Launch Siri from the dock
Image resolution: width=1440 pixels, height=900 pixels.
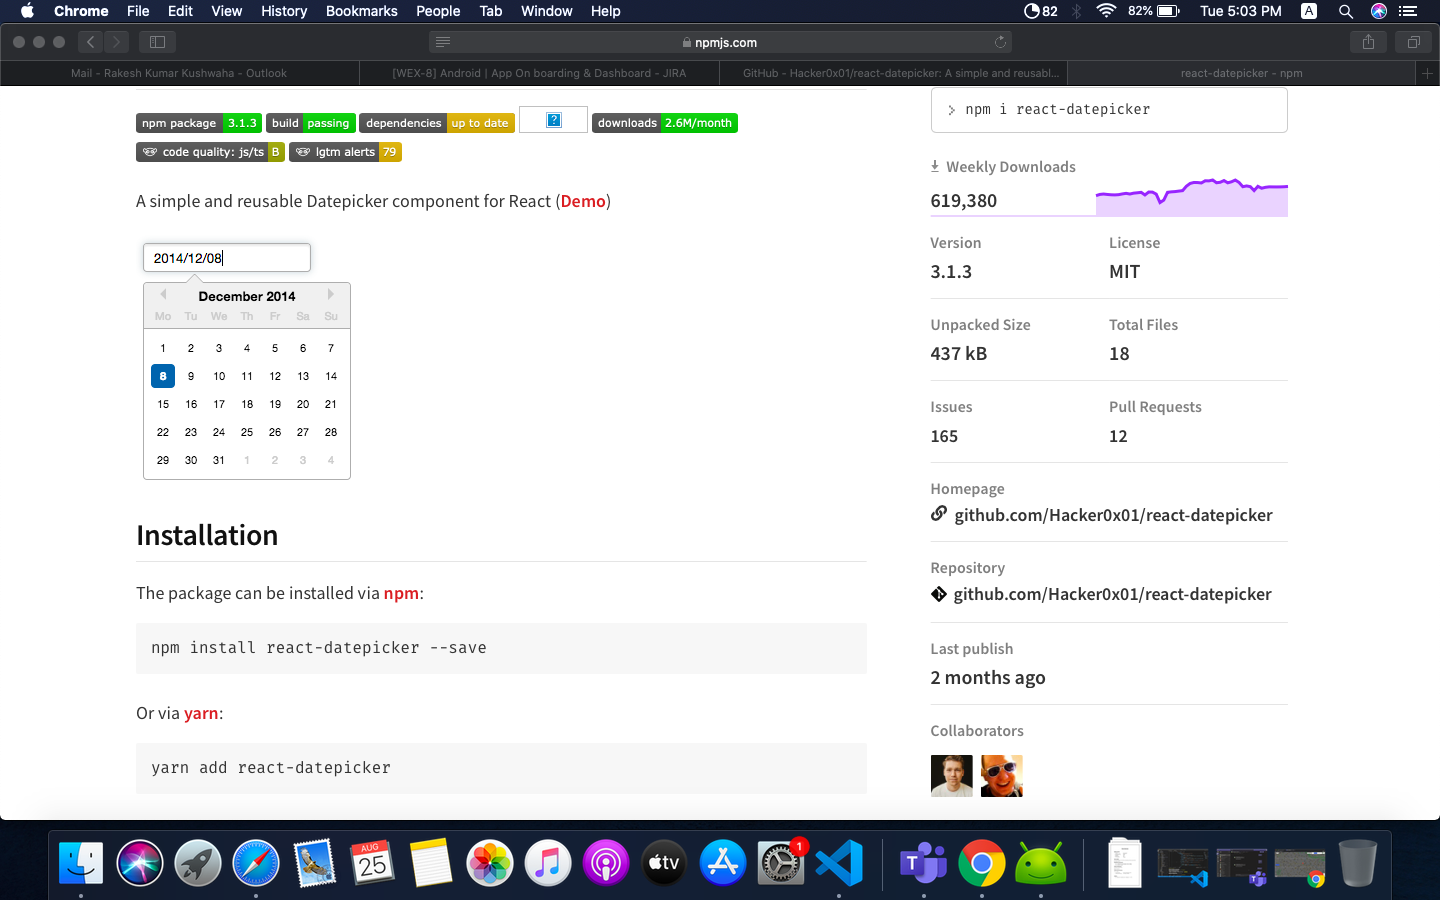[x=140, y=862]
